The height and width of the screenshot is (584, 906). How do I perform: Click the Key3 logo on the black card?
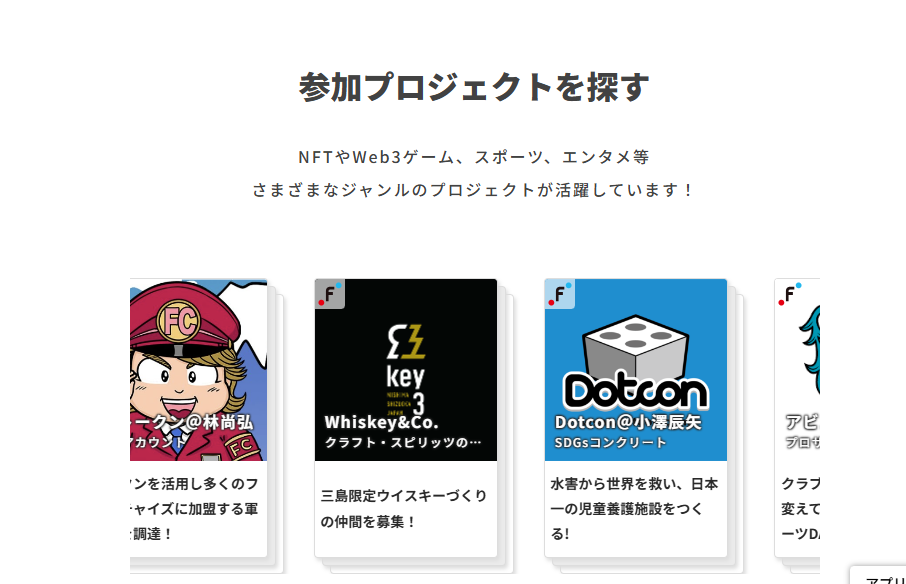point(406,369)
